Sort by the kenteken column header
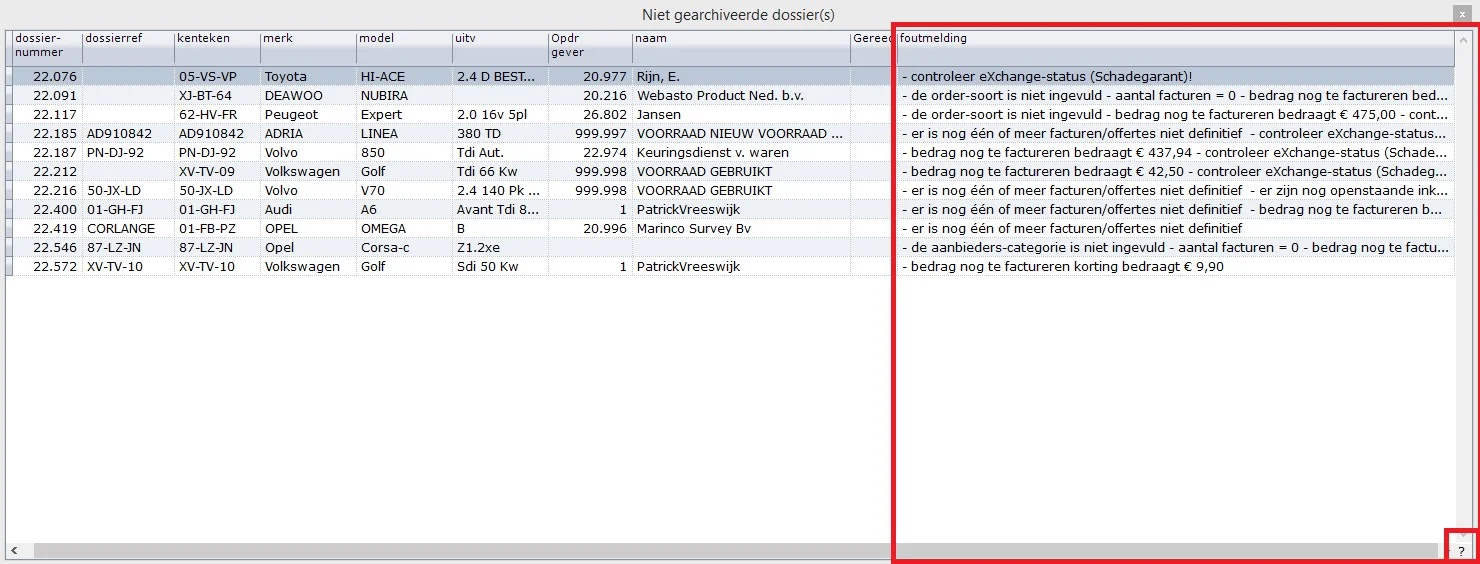This screenshot has height=564, width=1480. click(217, 46)
